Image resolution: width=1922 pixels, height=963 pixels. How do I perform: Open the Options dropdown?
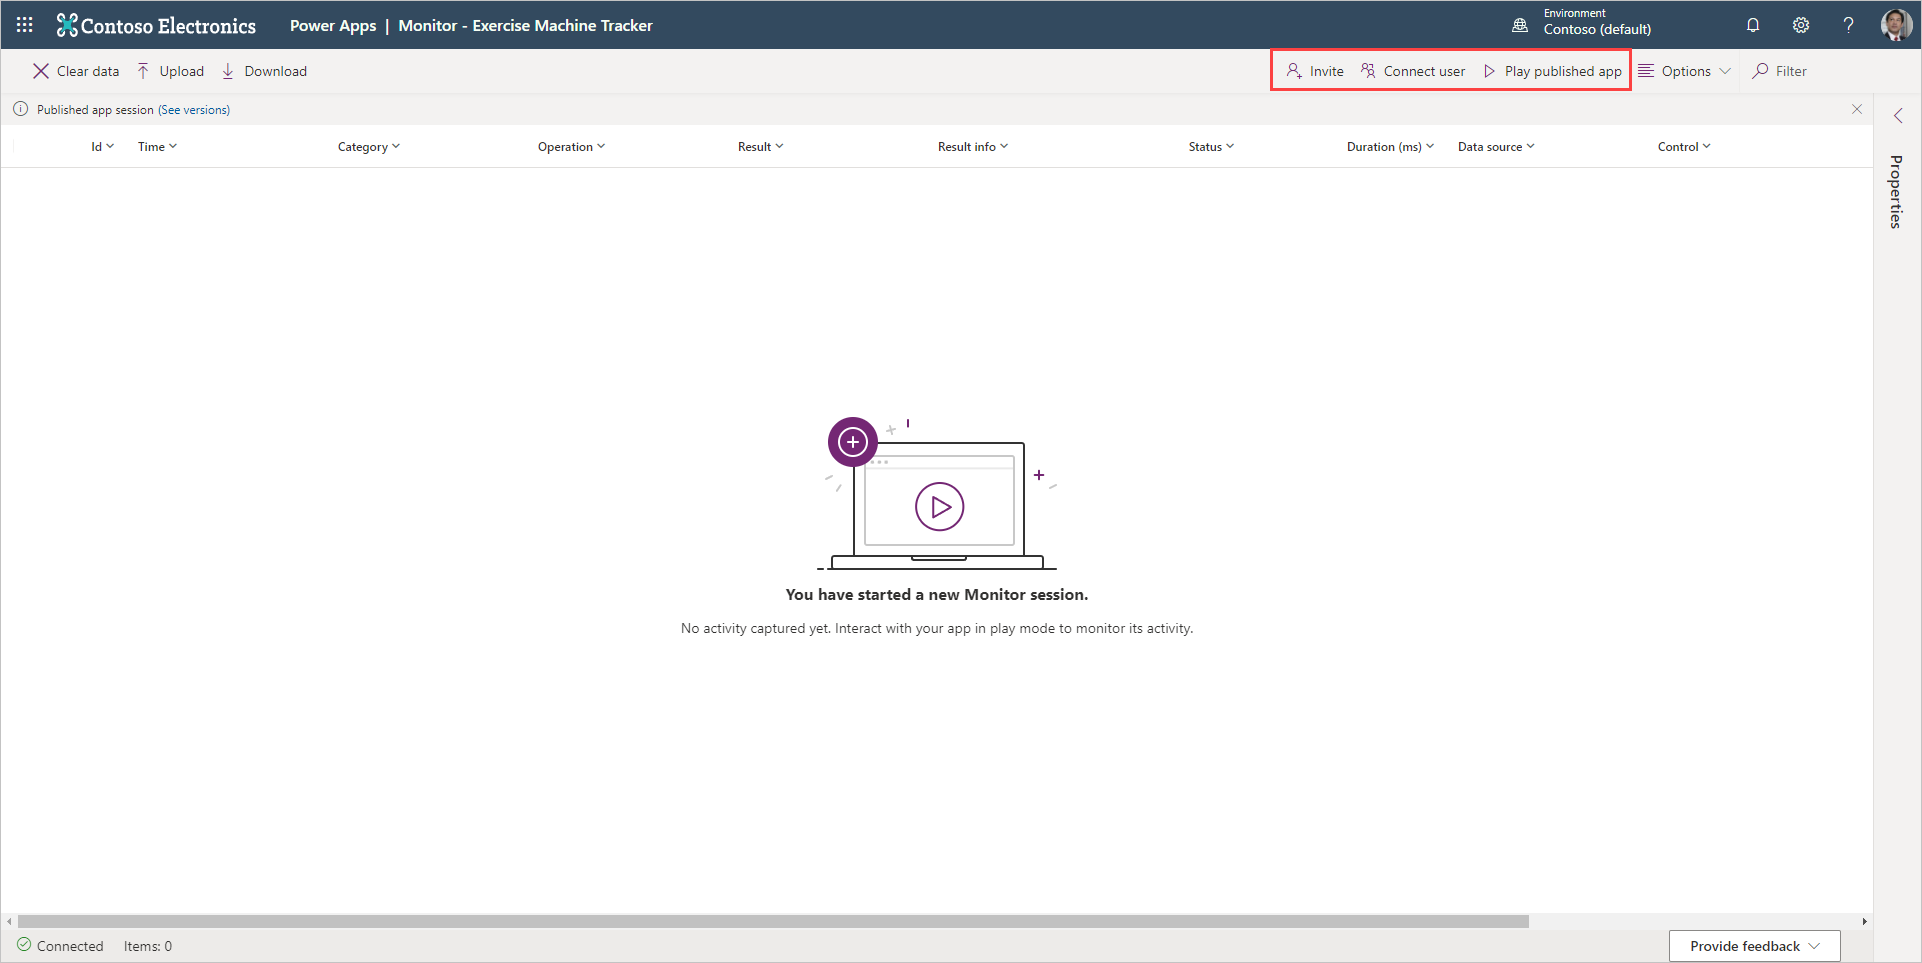[x=1685, y=70]
